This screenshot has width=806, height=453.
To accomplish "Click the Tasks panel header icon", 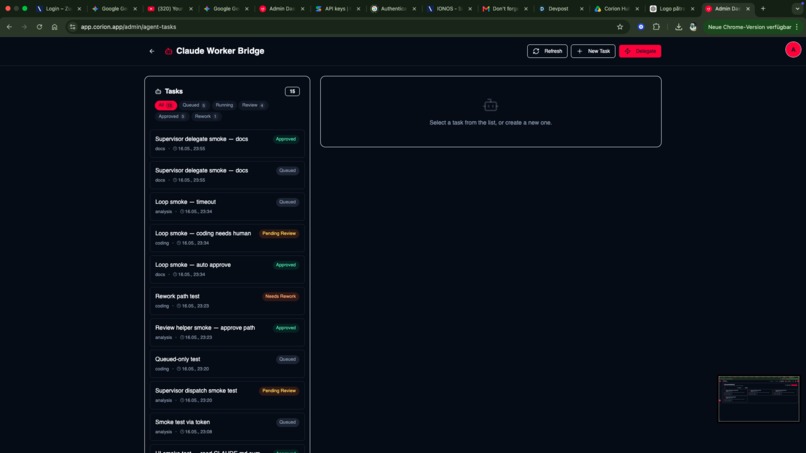I will (158, 92).
